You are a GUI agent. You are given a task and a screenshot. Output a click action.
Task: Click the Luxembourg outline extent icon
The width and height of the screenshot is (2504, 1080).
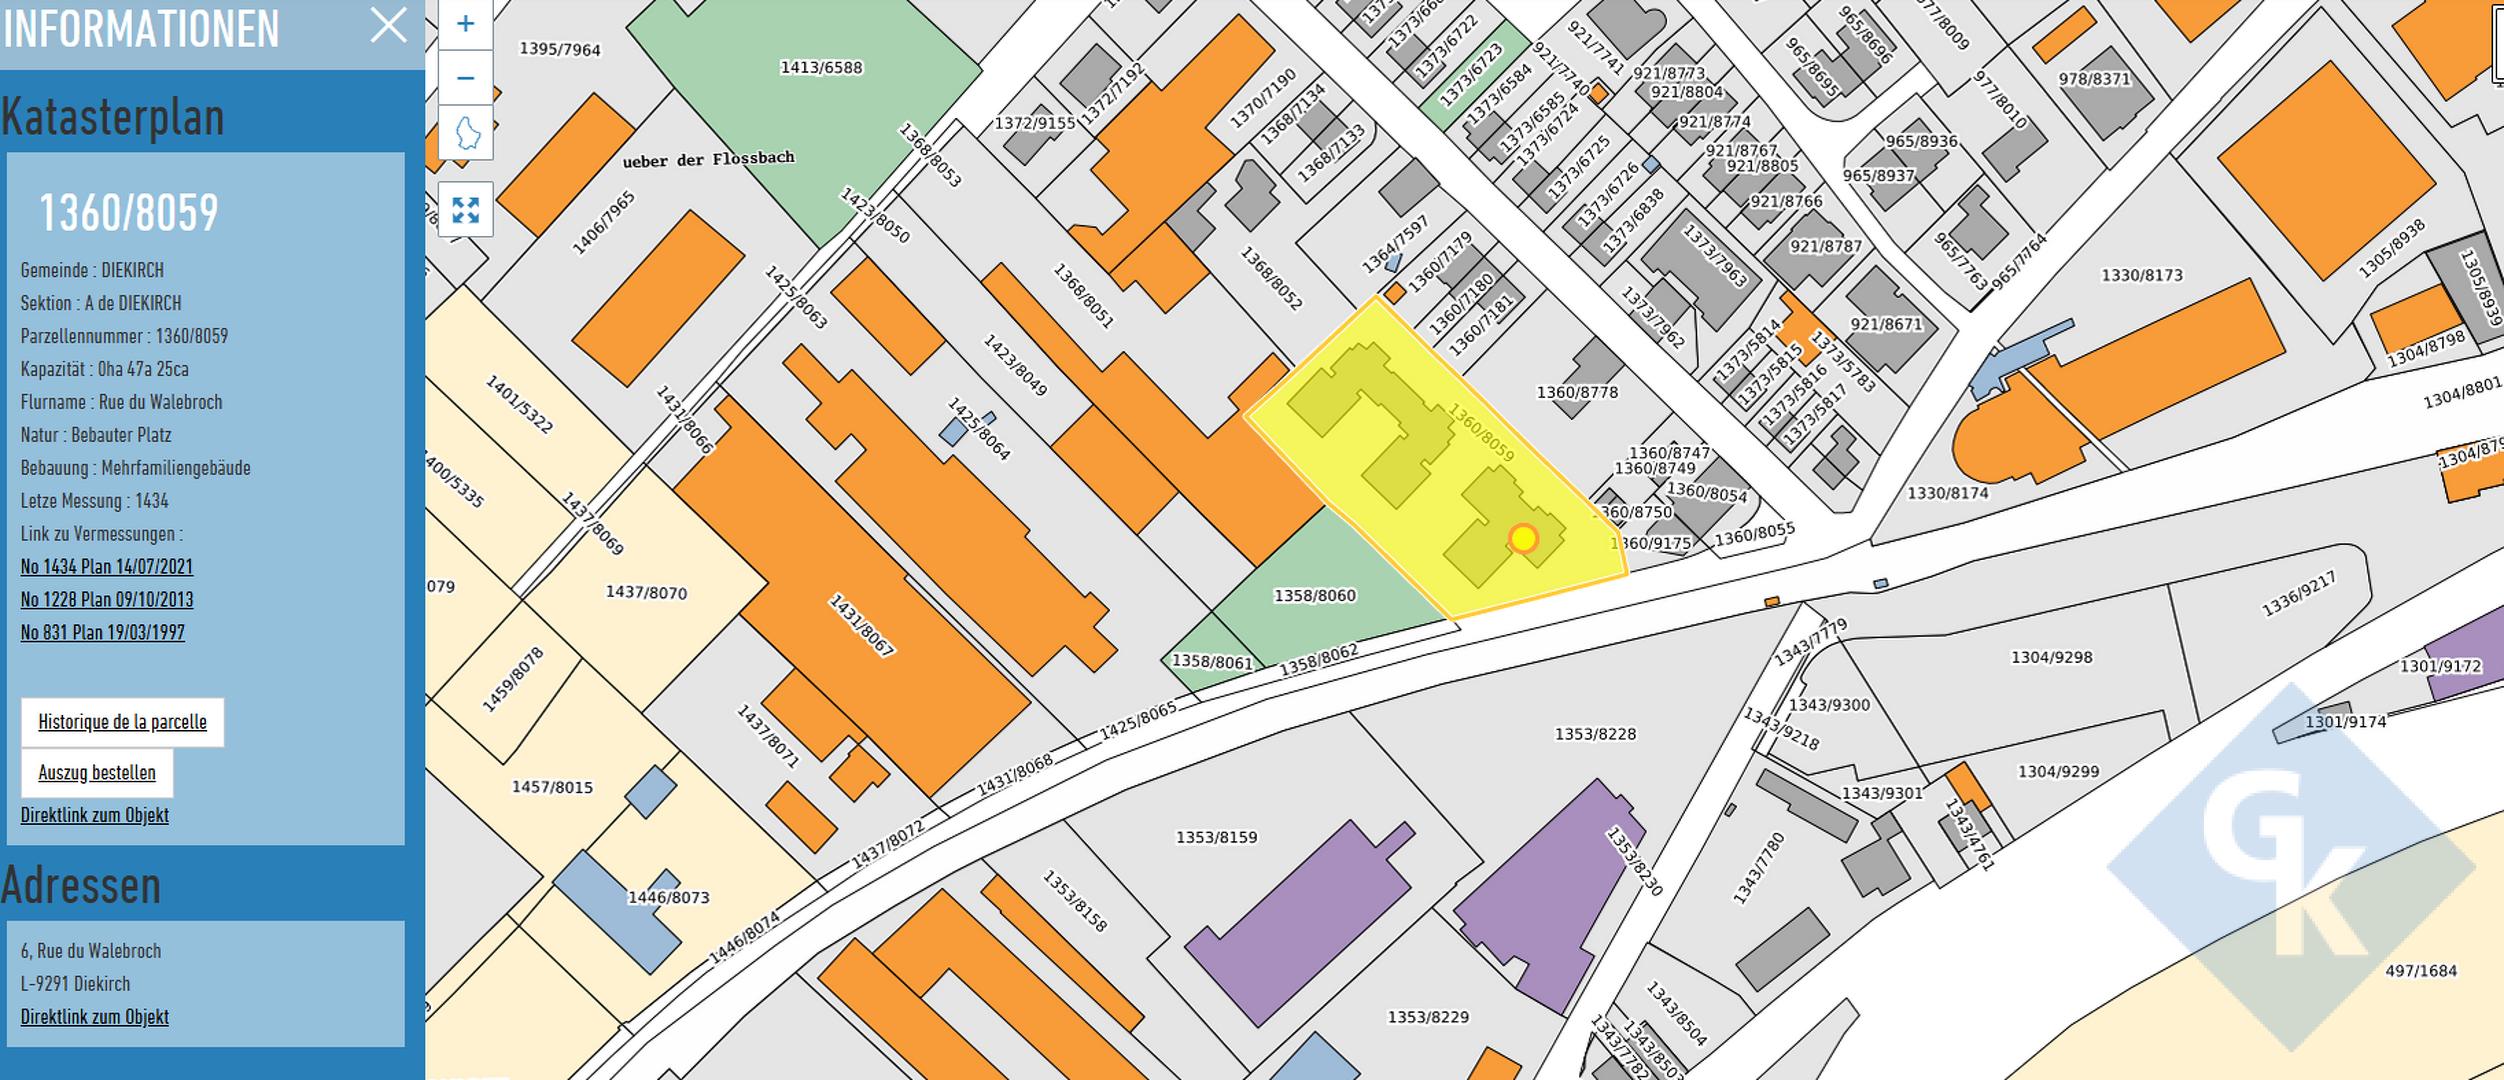pos(466,133)
